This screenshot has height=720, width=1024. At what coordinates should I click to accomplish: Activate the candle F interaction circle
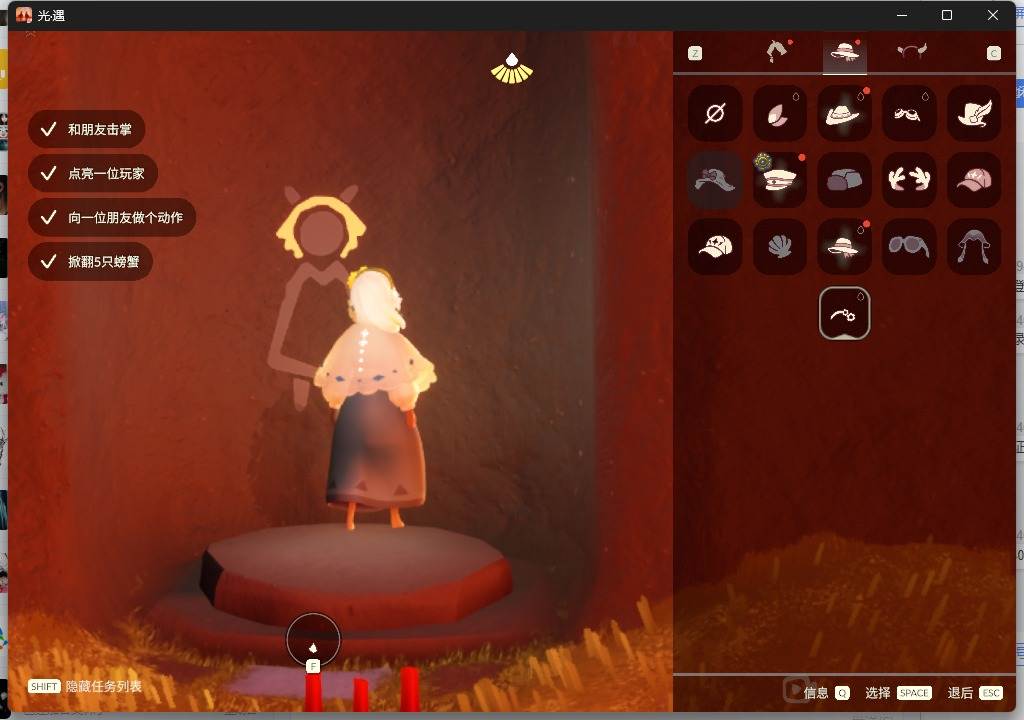pos(313,640)
